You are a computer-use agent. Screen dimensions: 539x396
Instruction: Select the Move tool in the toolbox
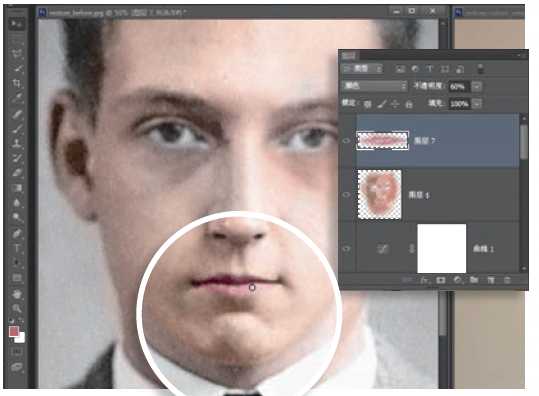(x=16, y=24)
